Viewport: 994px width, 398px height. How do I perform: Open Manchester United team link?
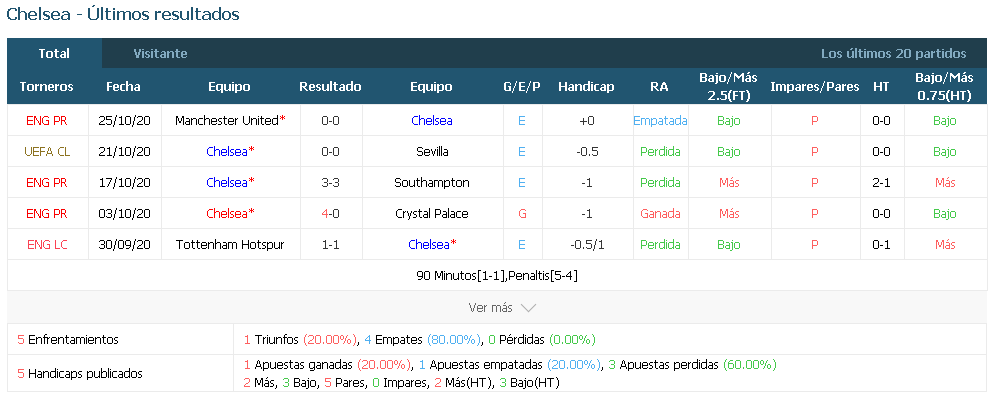(226, 120)
